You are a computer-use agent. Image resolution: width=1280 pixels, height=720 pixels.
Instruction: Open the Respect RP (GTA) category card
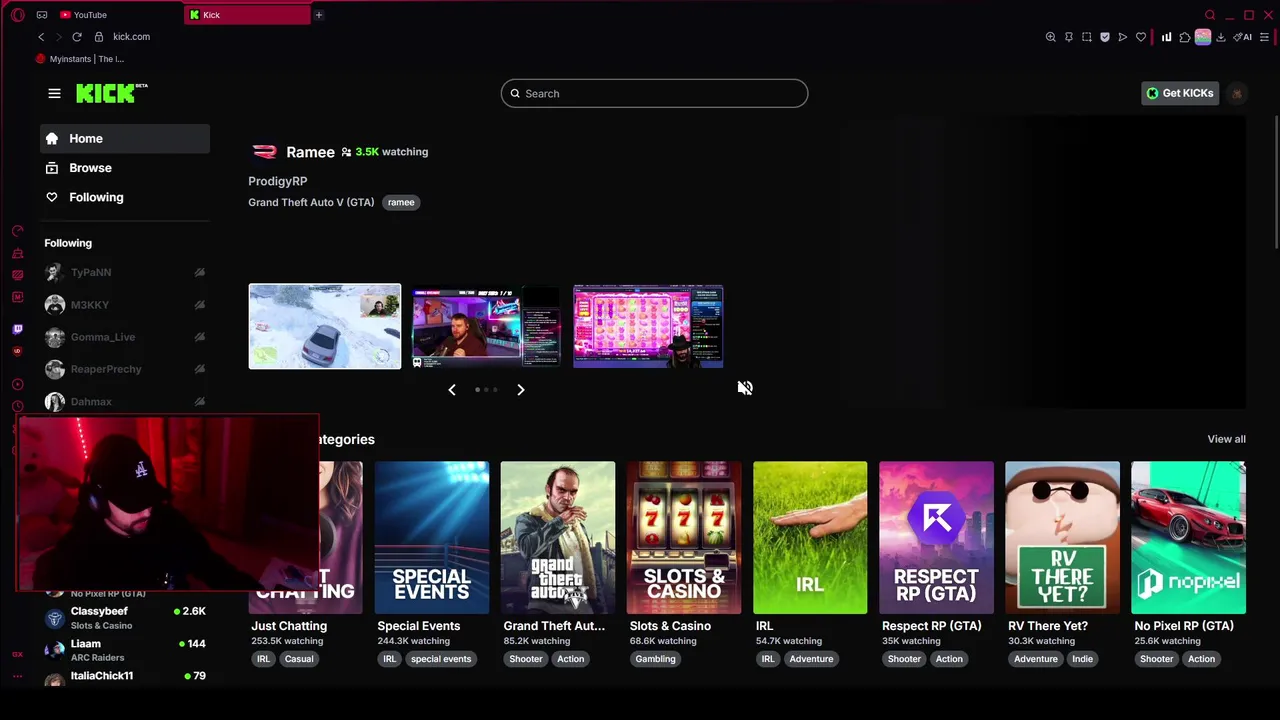(935, 537)
